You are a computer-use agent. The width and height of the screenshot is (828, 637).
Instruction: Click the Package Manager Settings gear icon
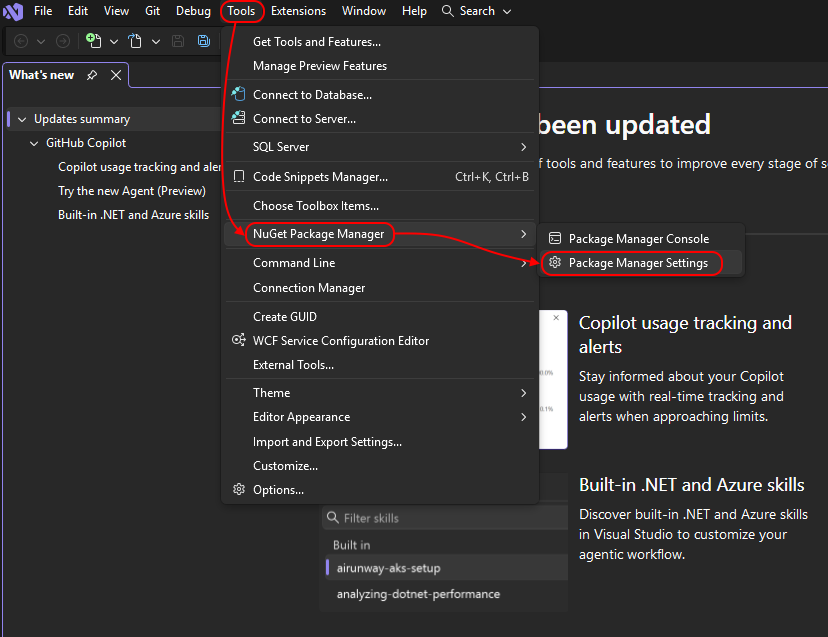[x=554, y=263]
